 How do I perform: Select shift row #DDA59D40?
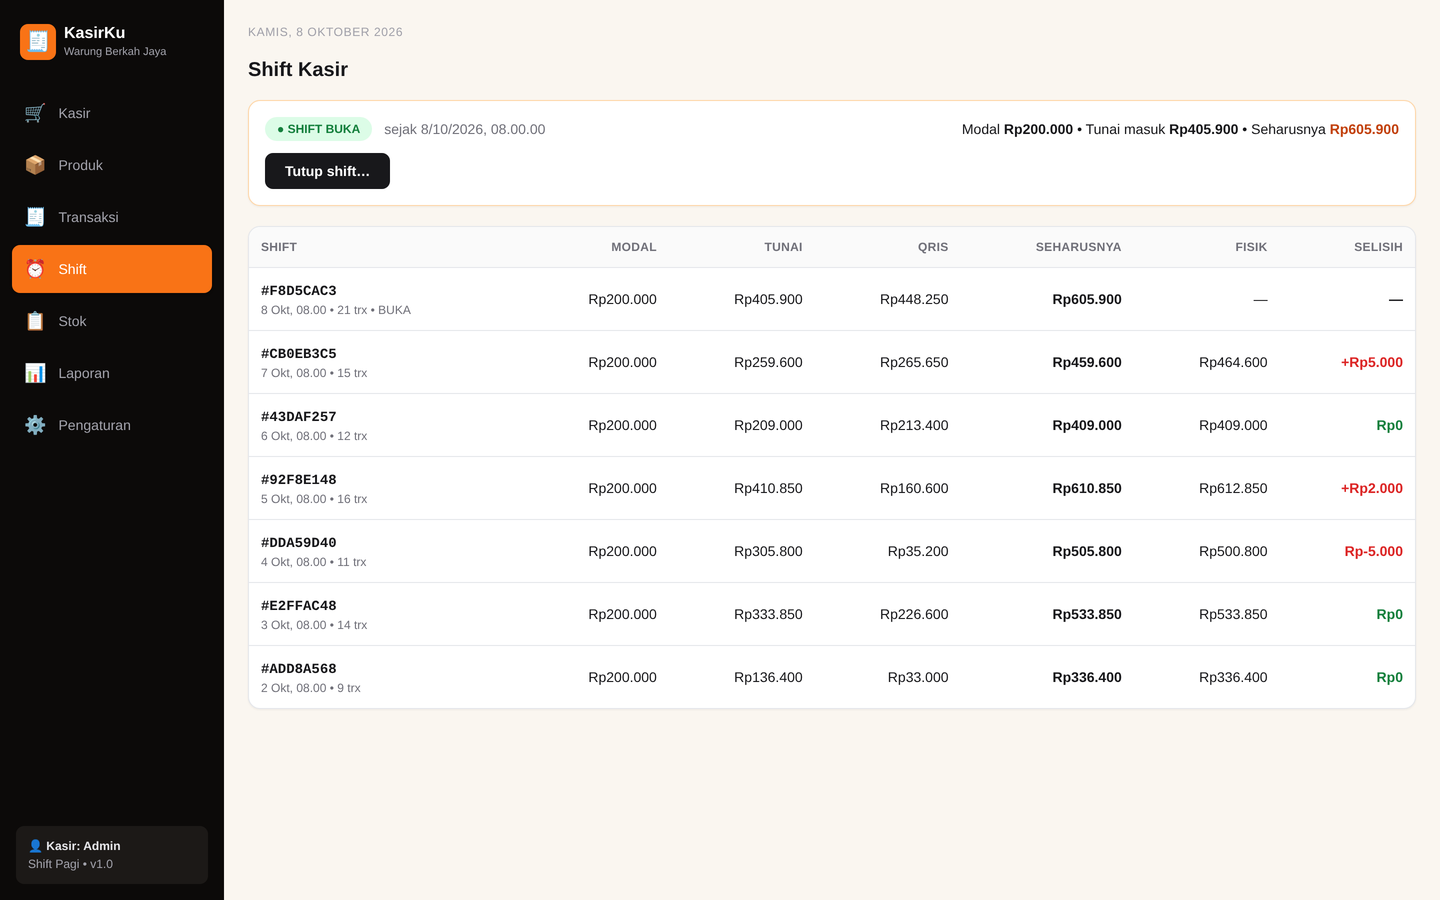coord(832,551)
